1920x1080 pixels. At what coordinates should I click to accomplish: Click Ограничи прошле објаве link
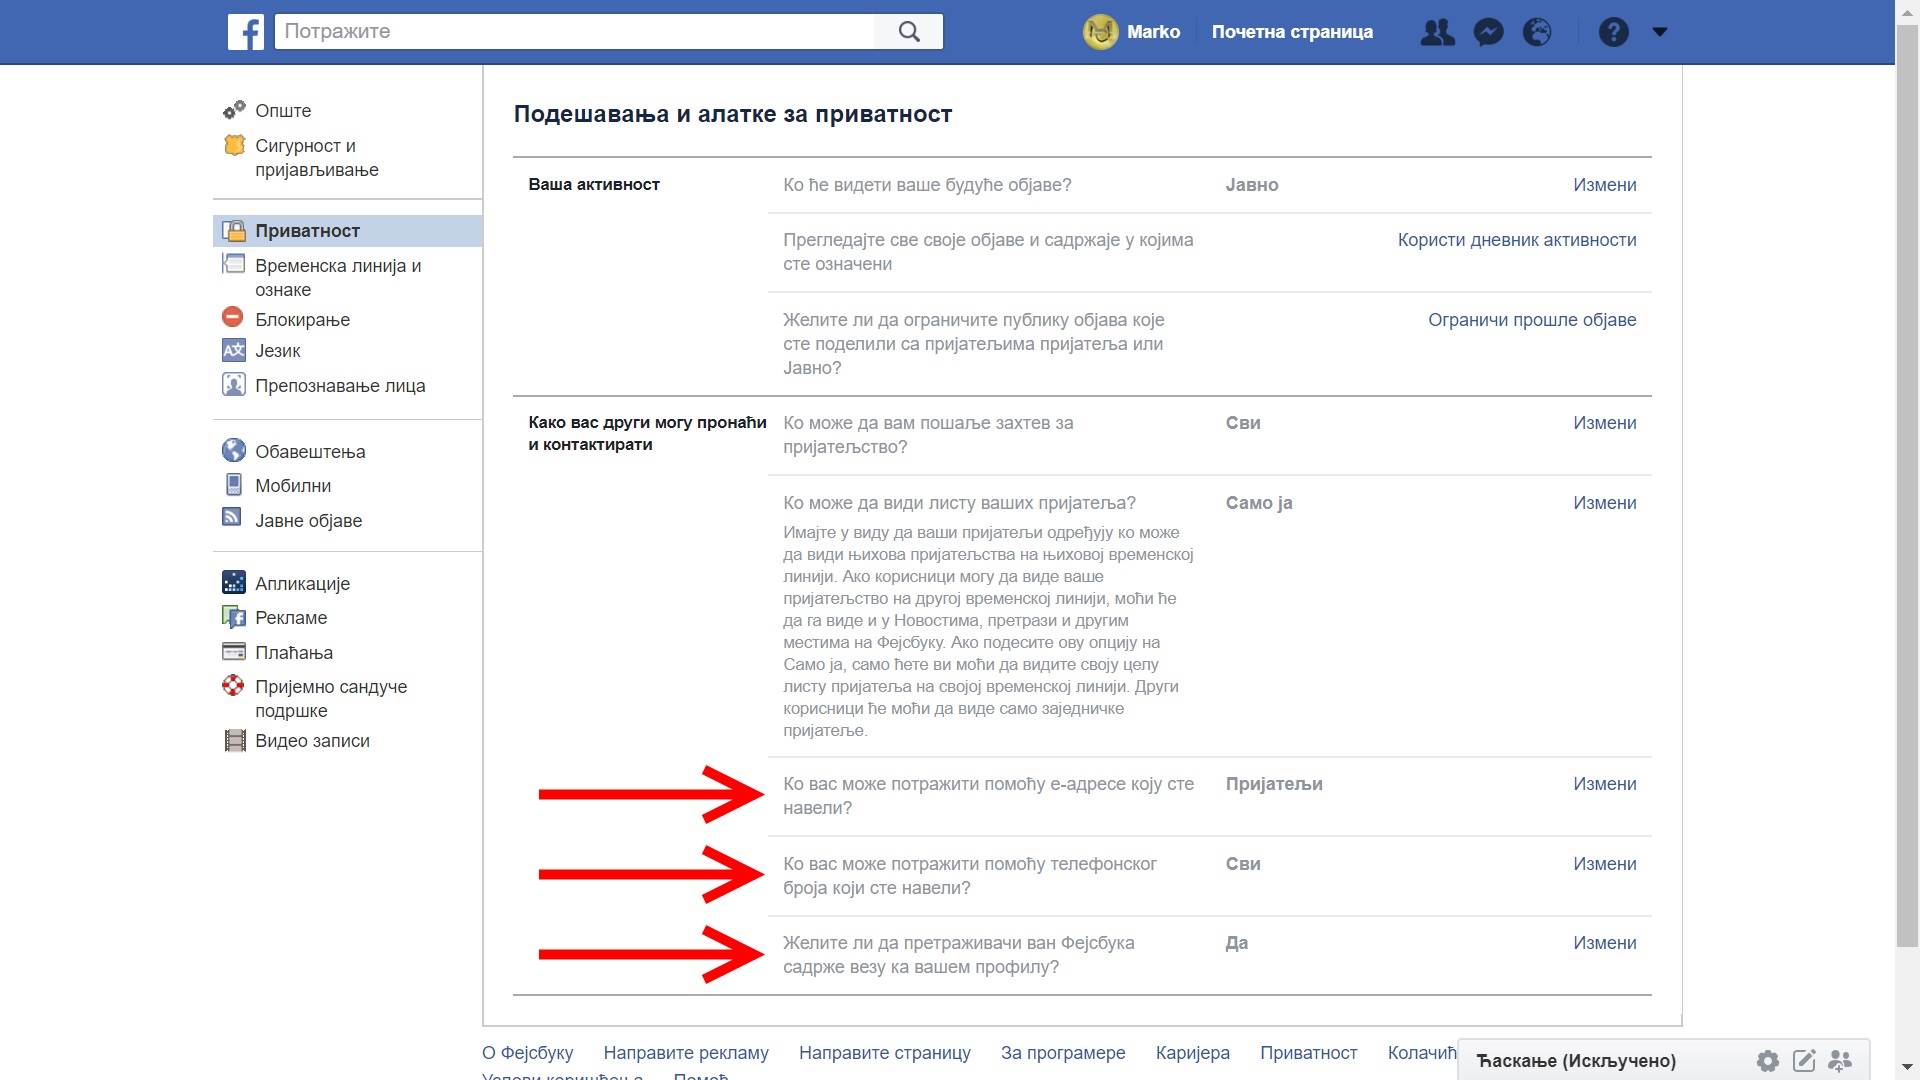[x=1531, y=320]
